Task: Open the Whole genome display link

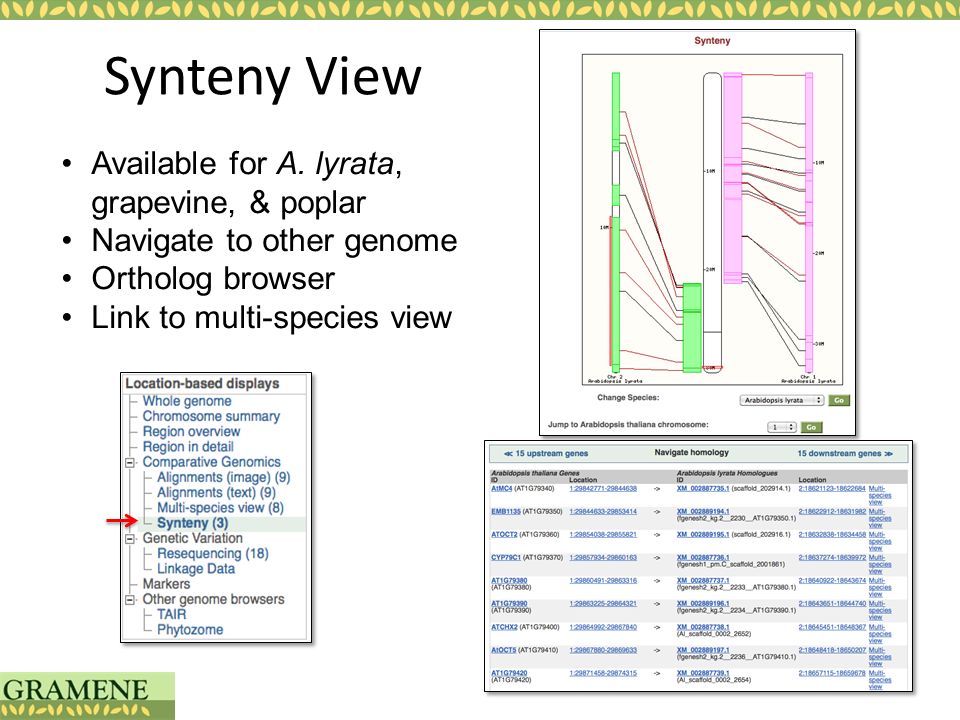Action: pos(187,401)
